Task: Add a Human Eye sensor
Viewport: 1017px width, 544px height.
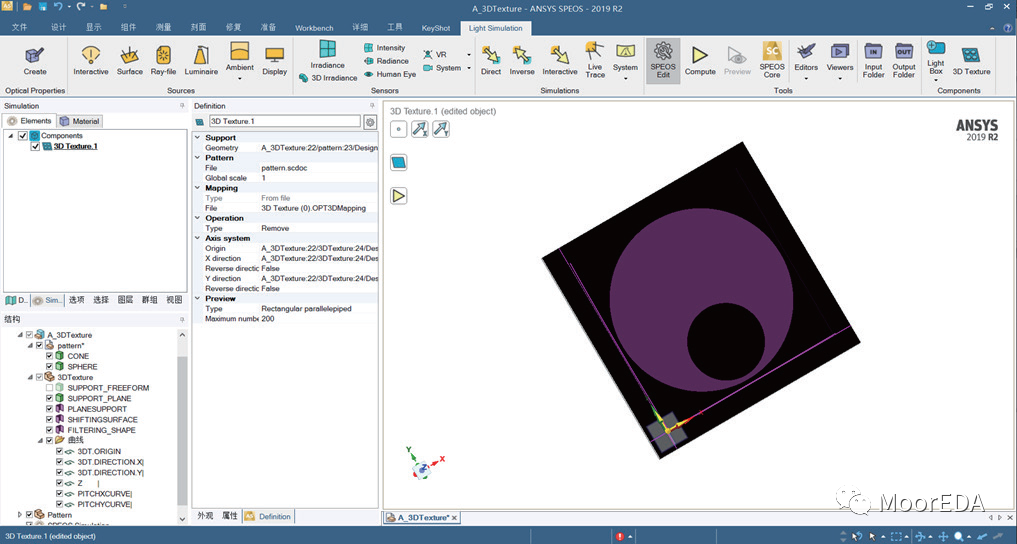Action: coord(390,74)
